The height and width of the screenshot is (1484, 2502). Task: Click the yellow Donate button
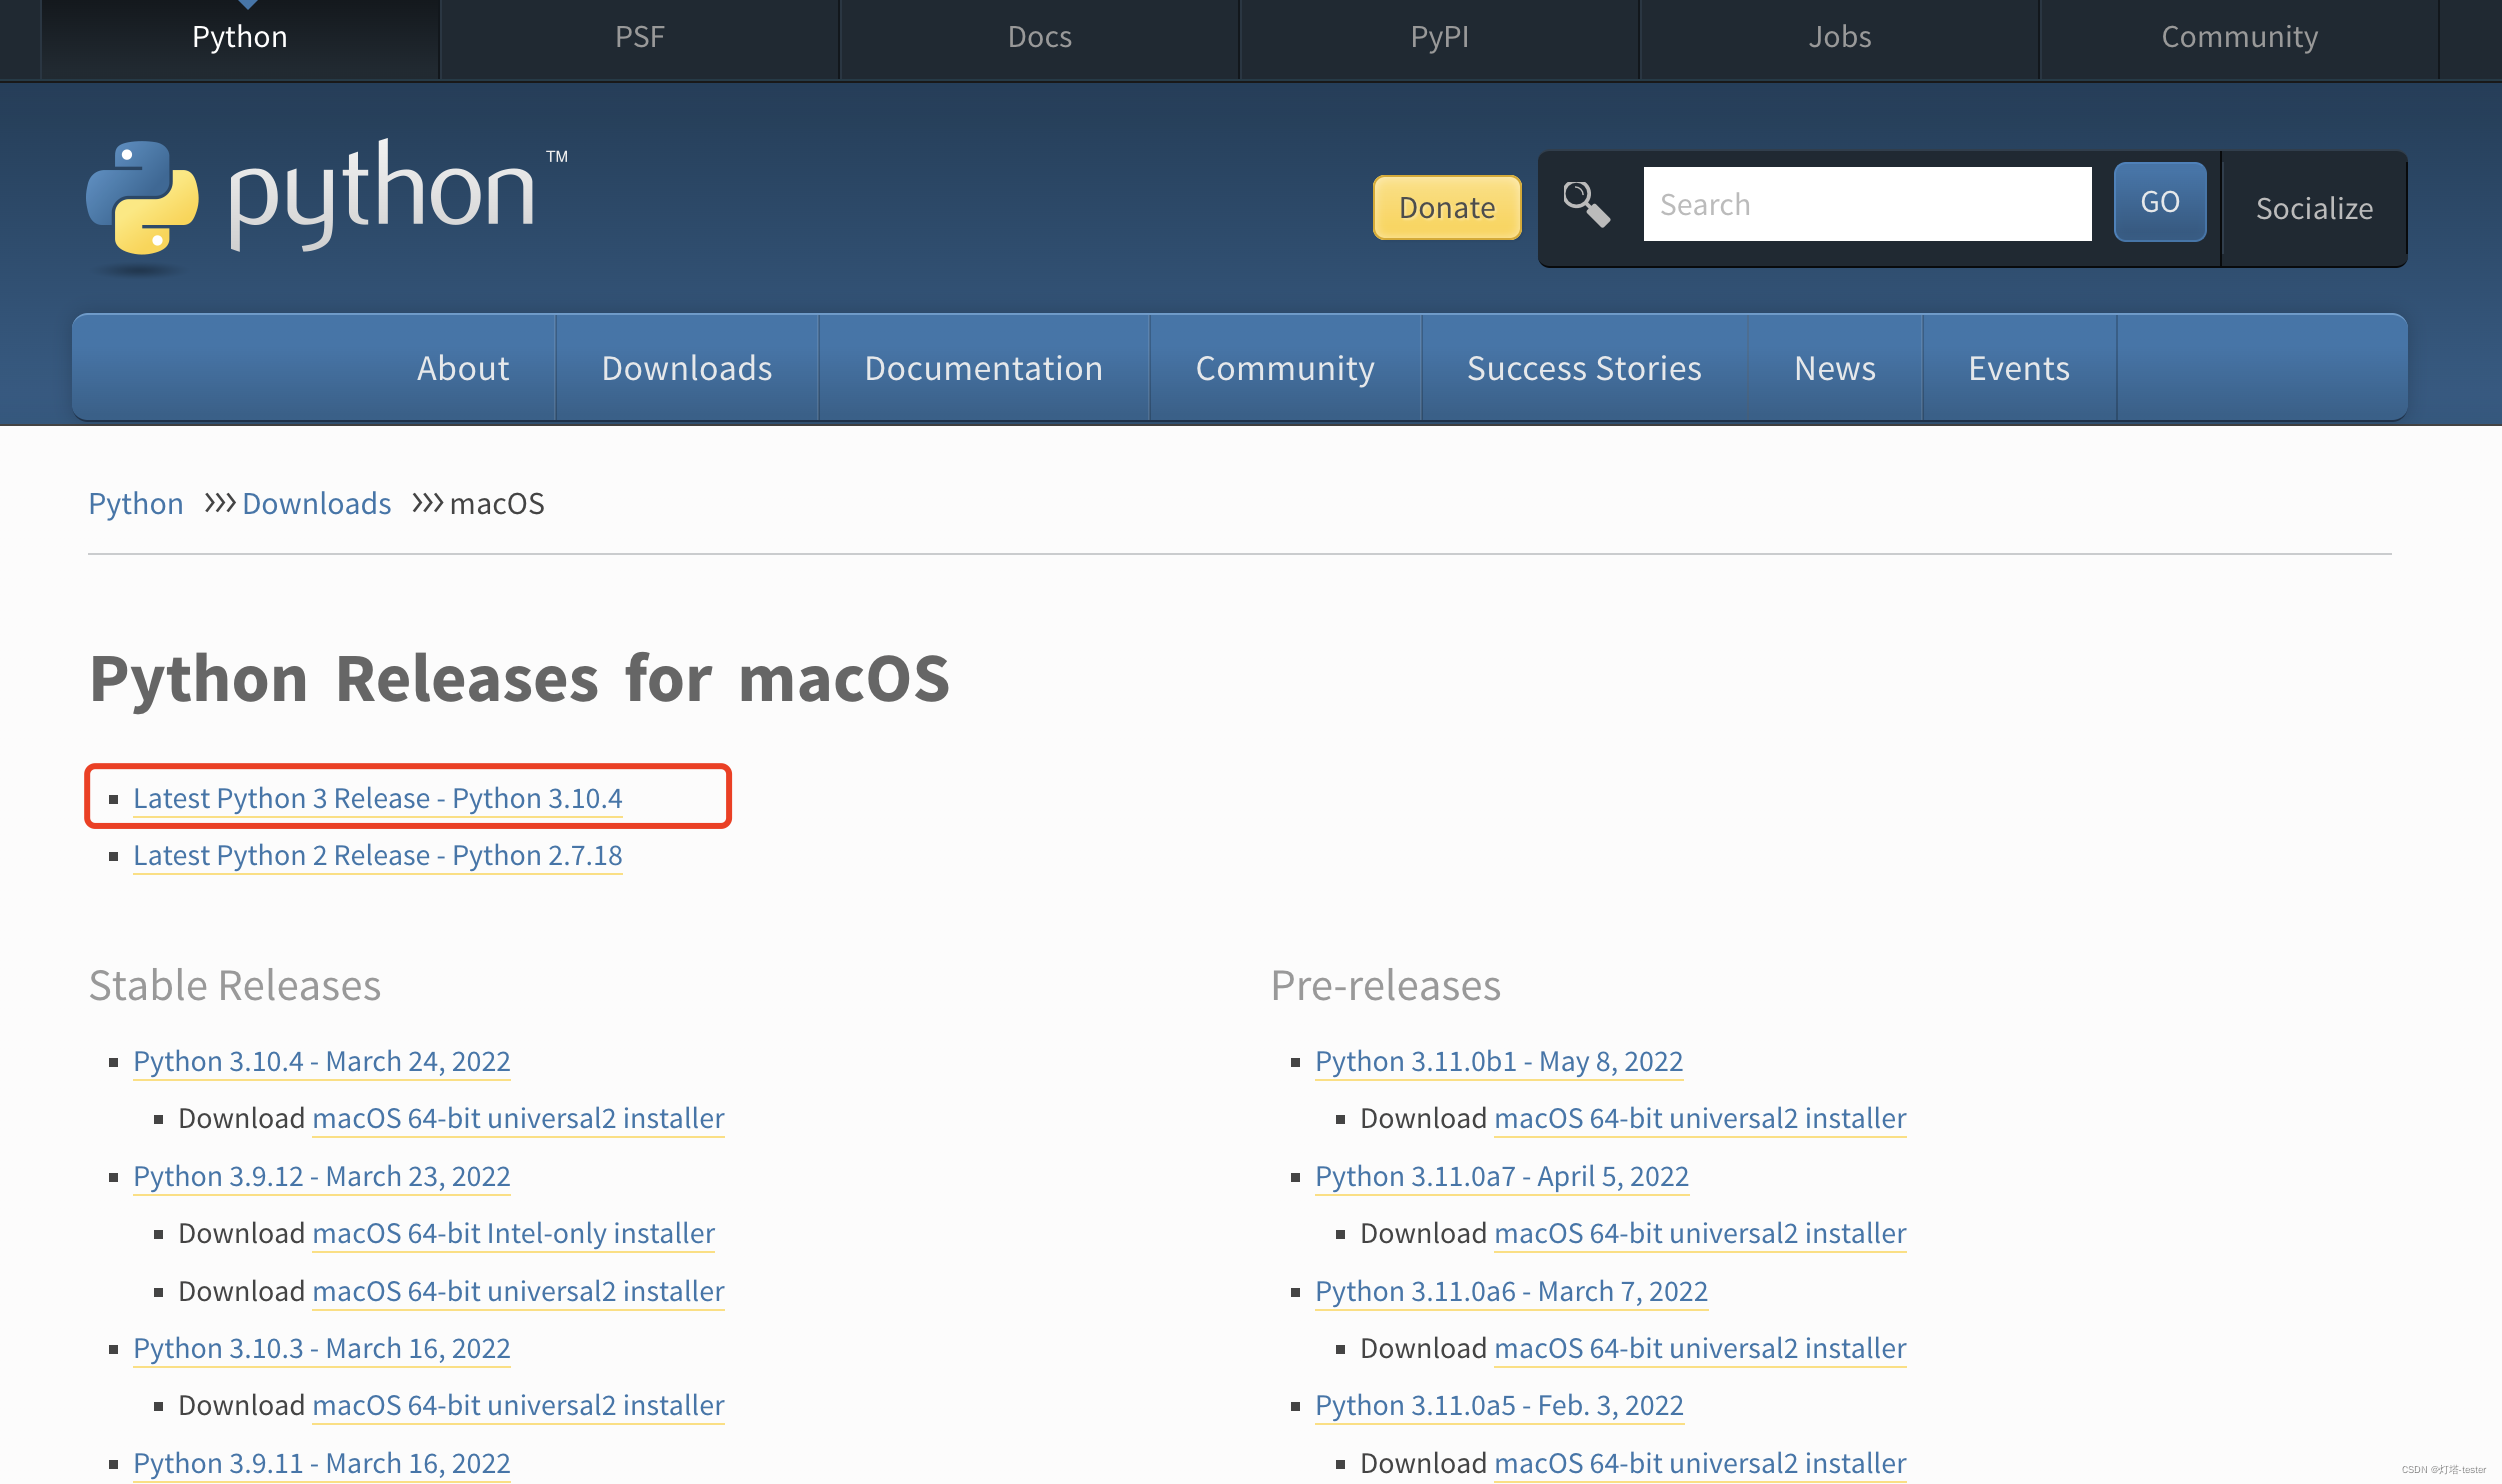click(x=1446, y=207)
